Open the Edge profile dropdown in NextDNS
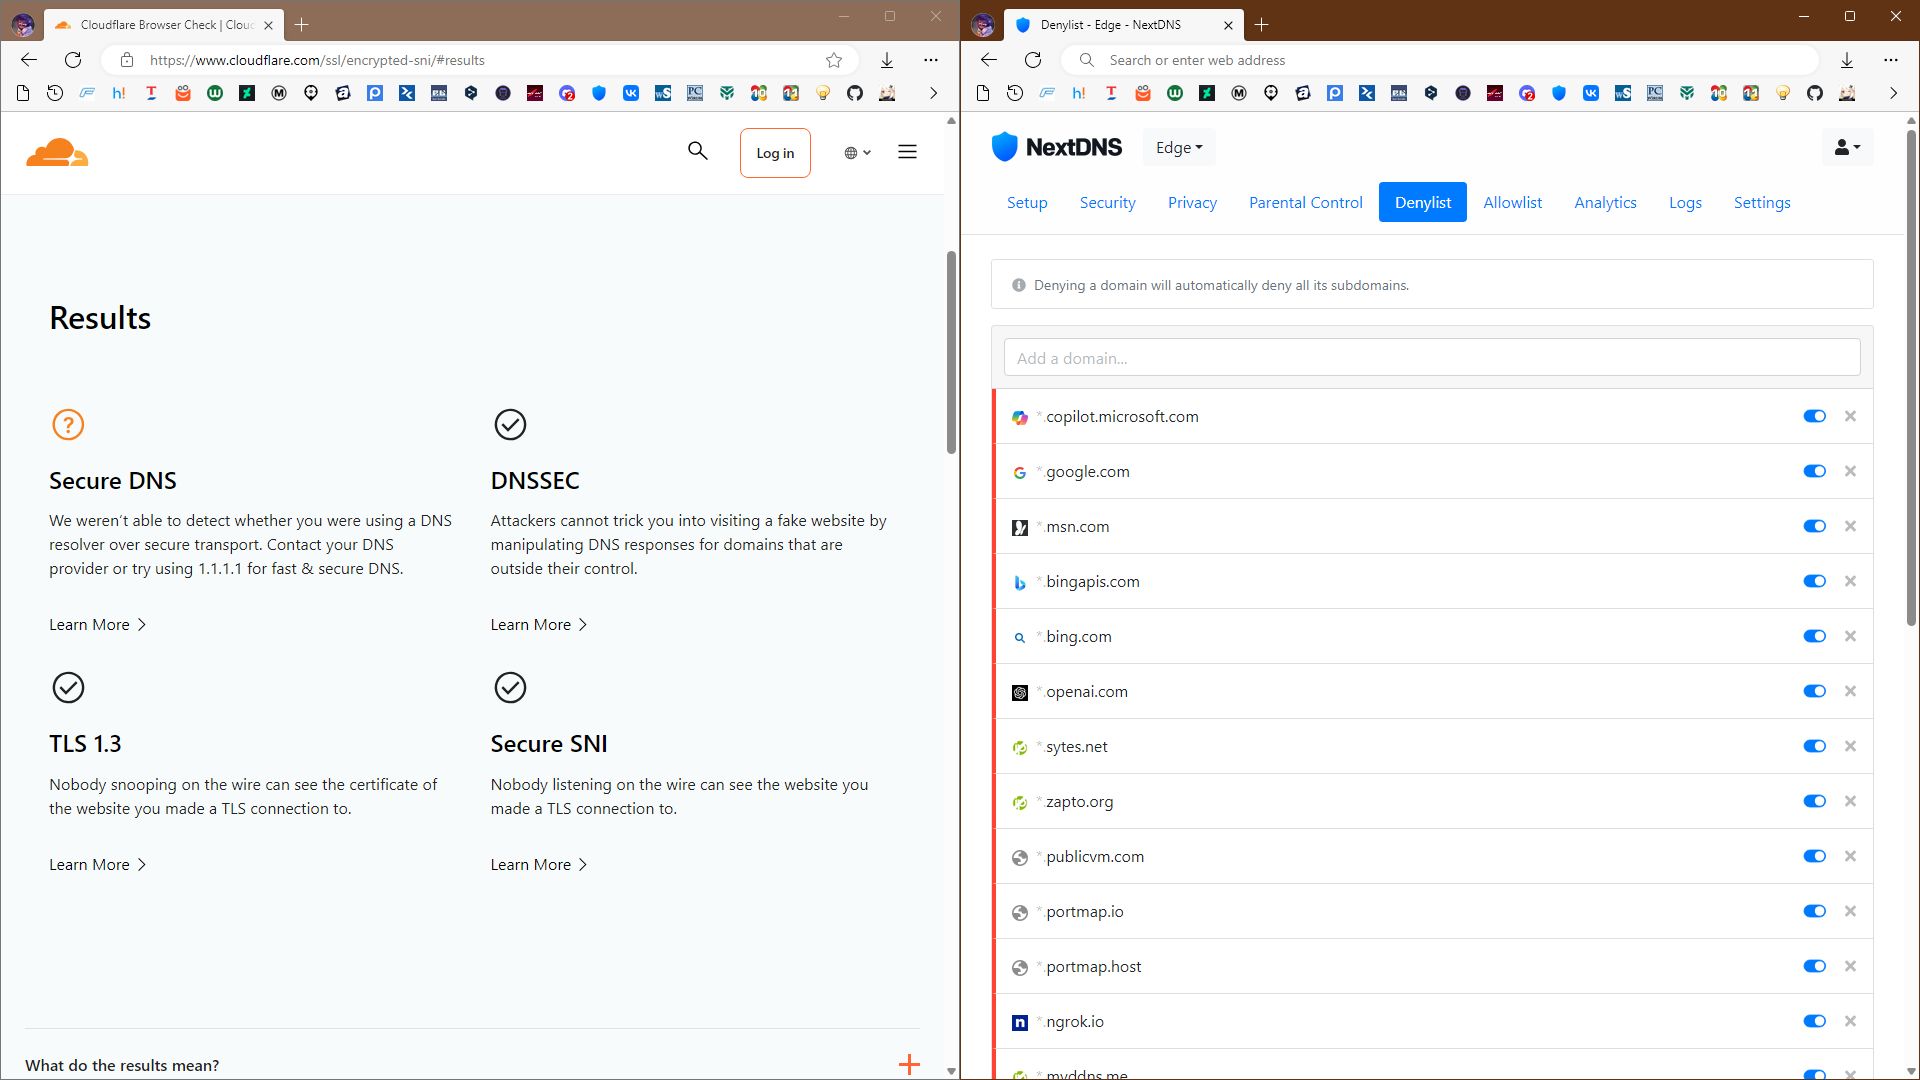 [x=1178, y=147]
